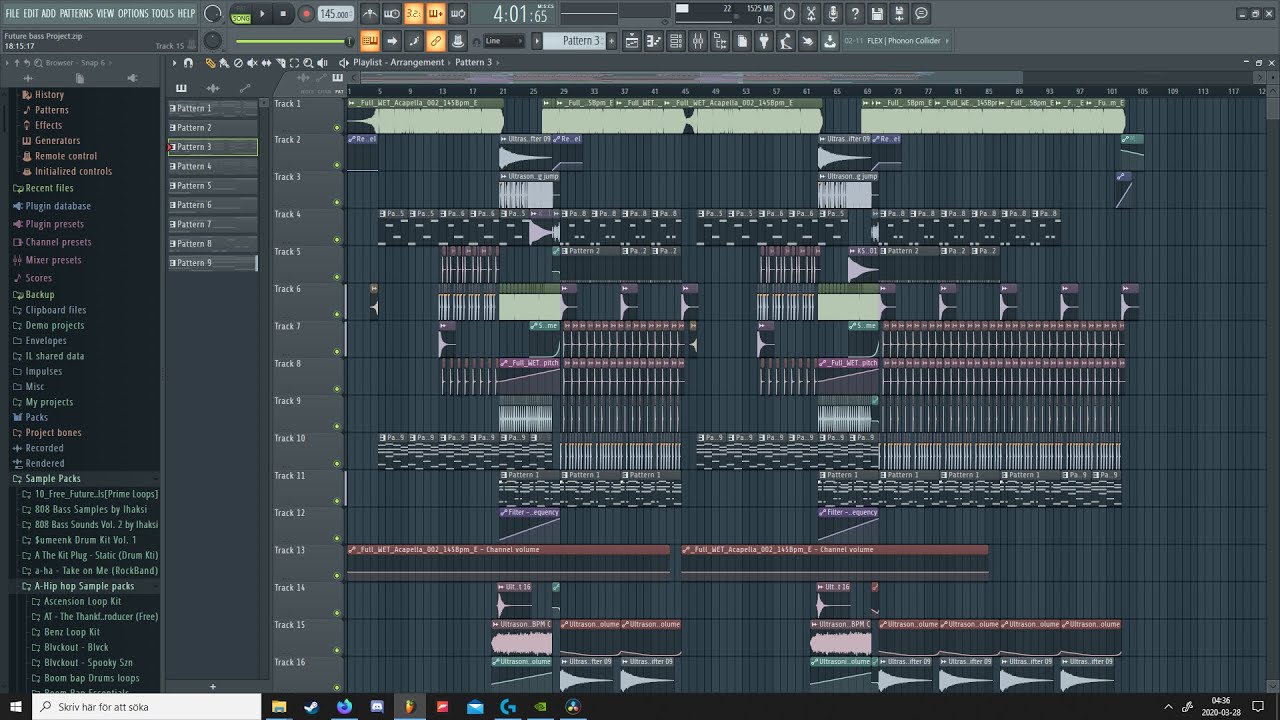
Task: Click the Windows taskbar search box
Action: coord(148,707)
